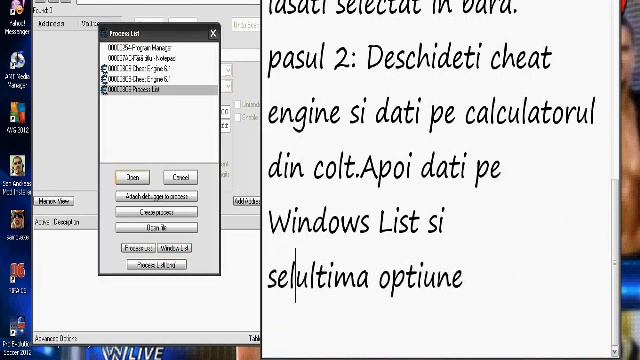Viewport: 640px width, 360px height.
Task: Open San Andreas Mod Installer shortcut
Action: [17, 176]
